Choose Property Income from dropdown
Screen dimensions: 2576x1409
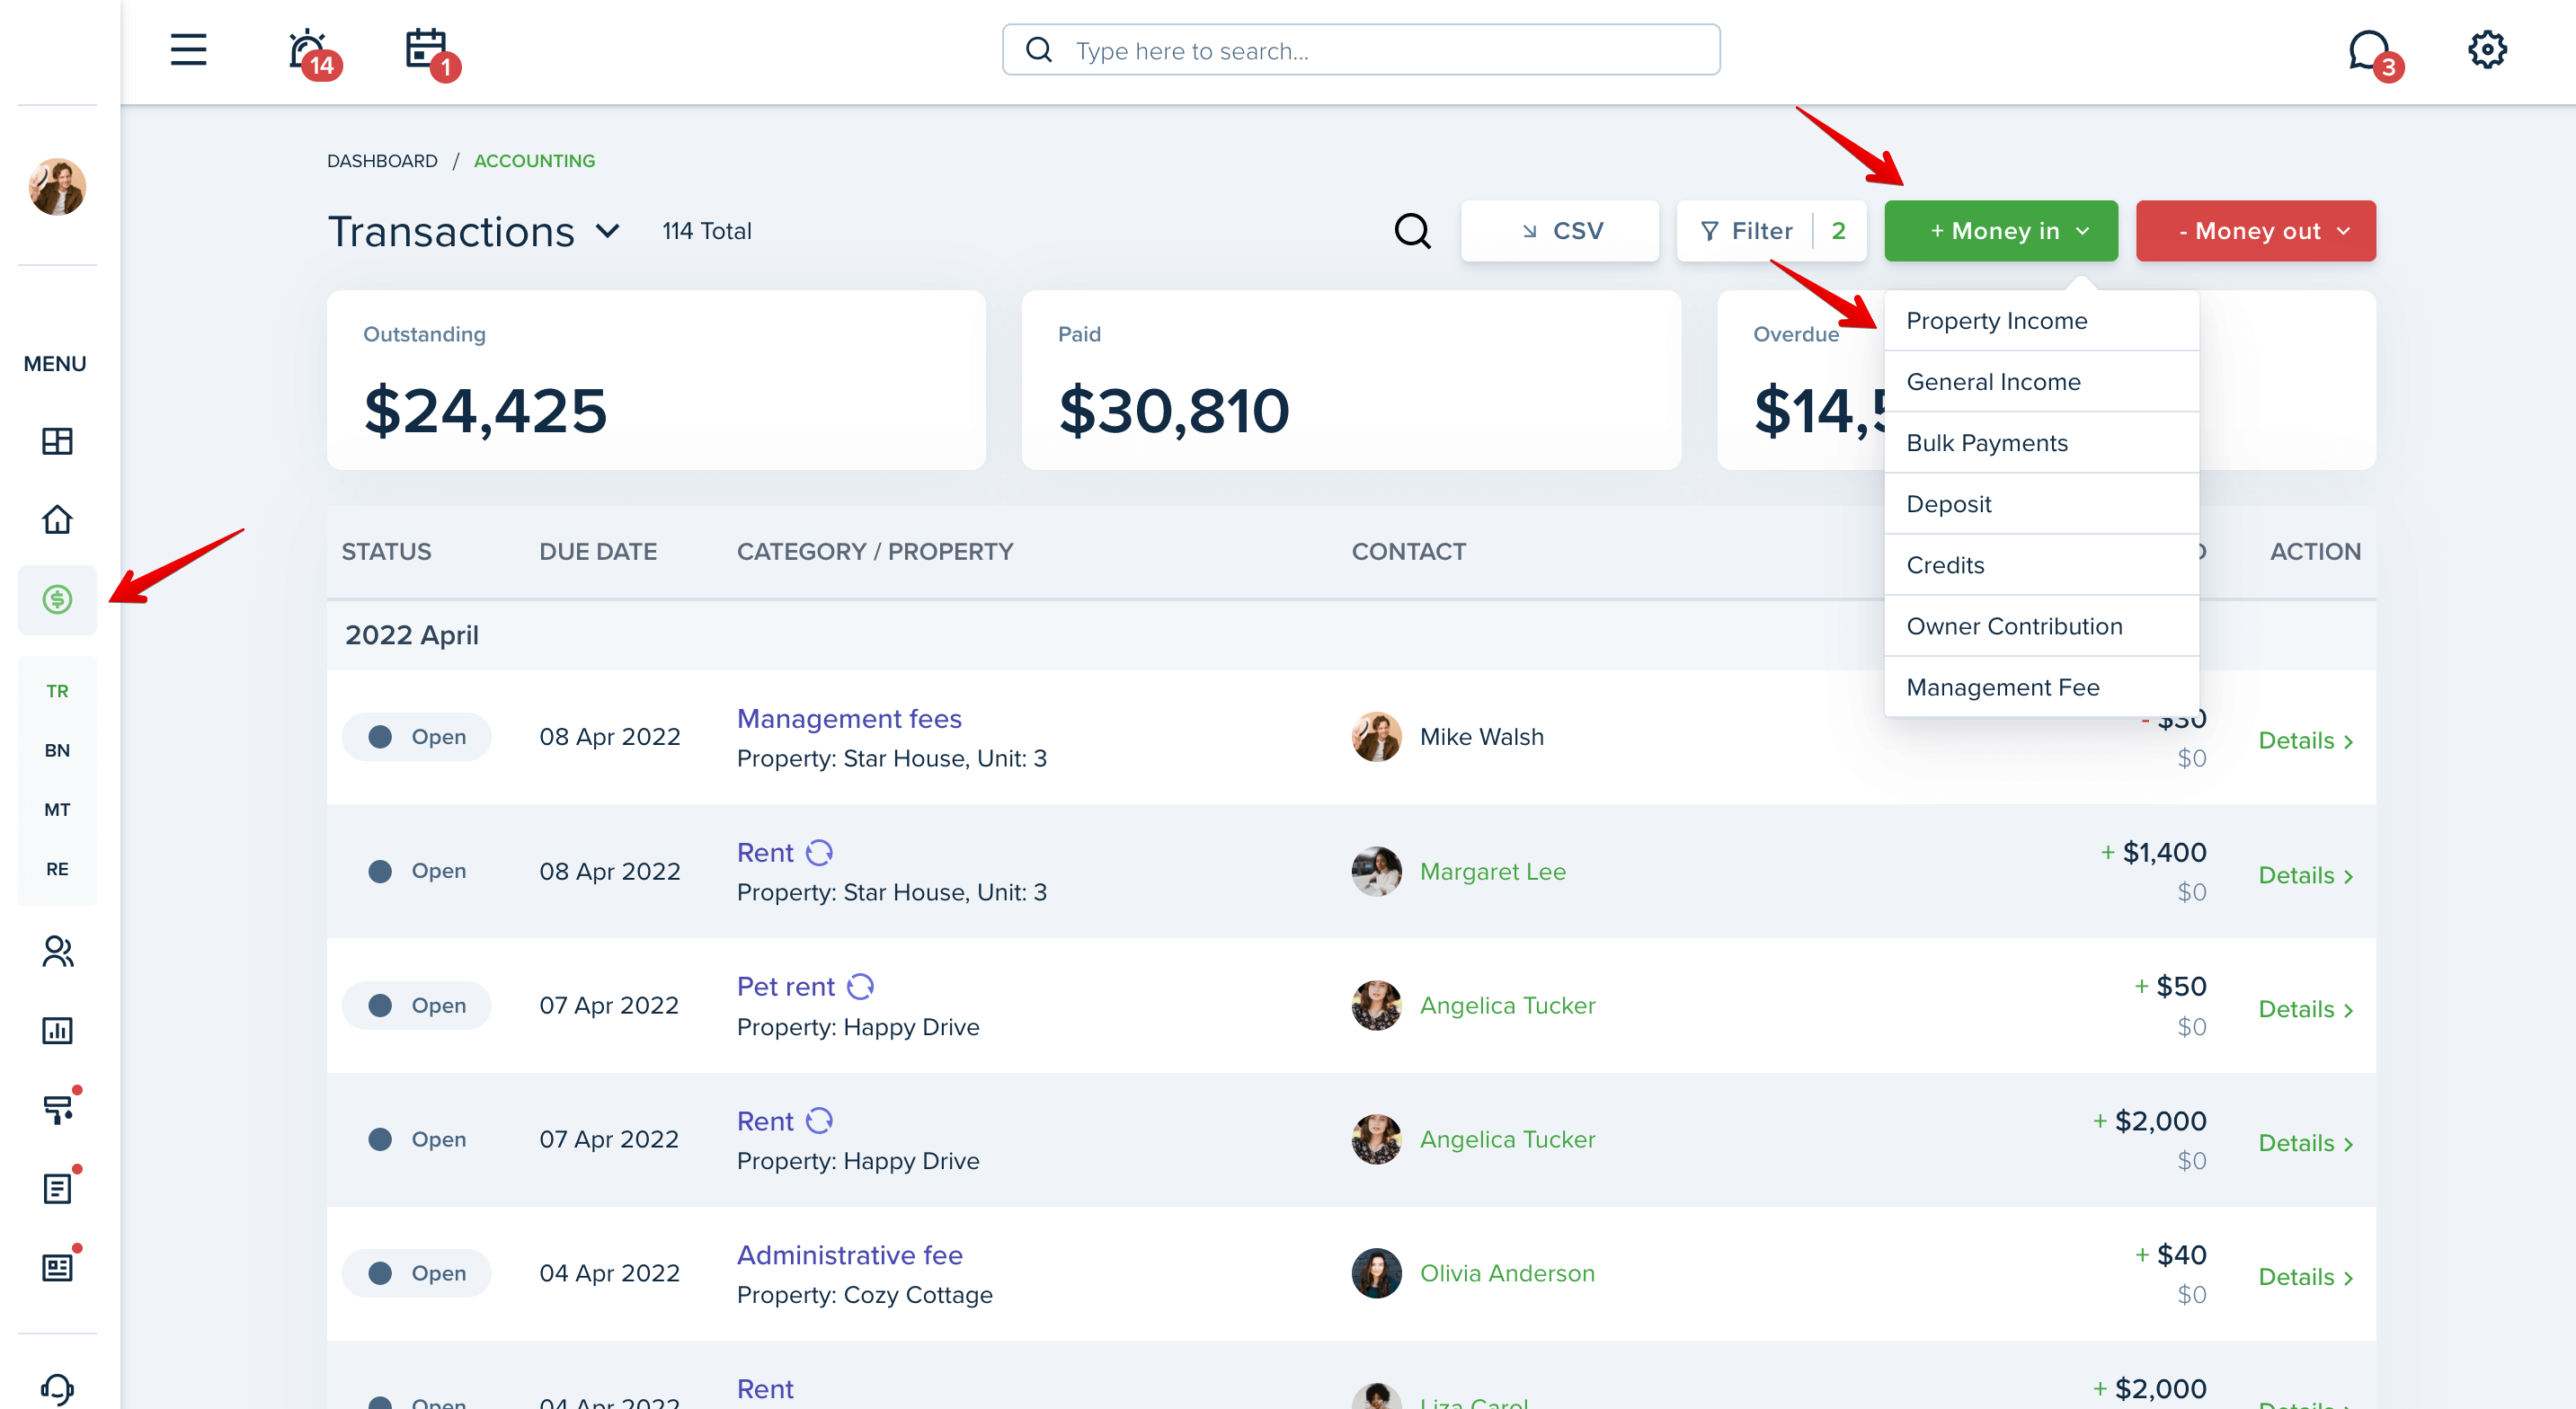coord(2040,321)
